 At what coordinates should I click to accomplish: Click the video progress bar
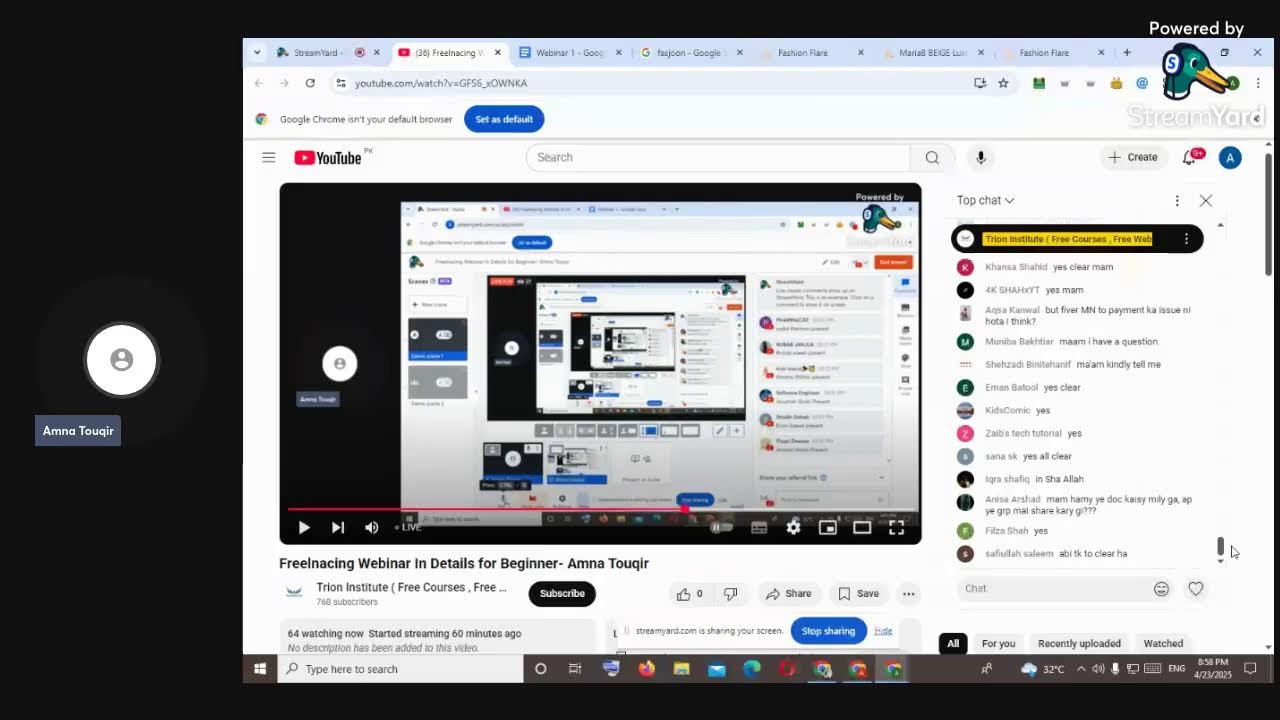coord(600,509)
